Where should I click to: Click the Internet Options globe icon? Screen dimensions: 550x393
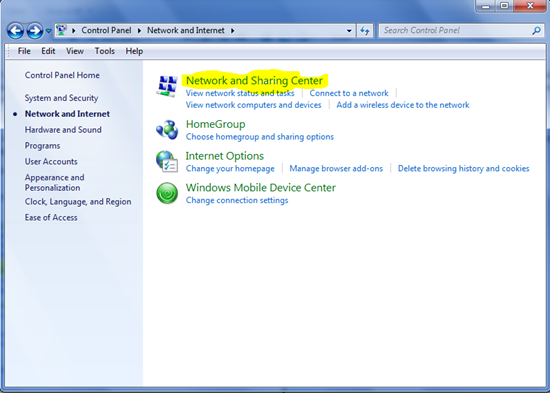167,161
